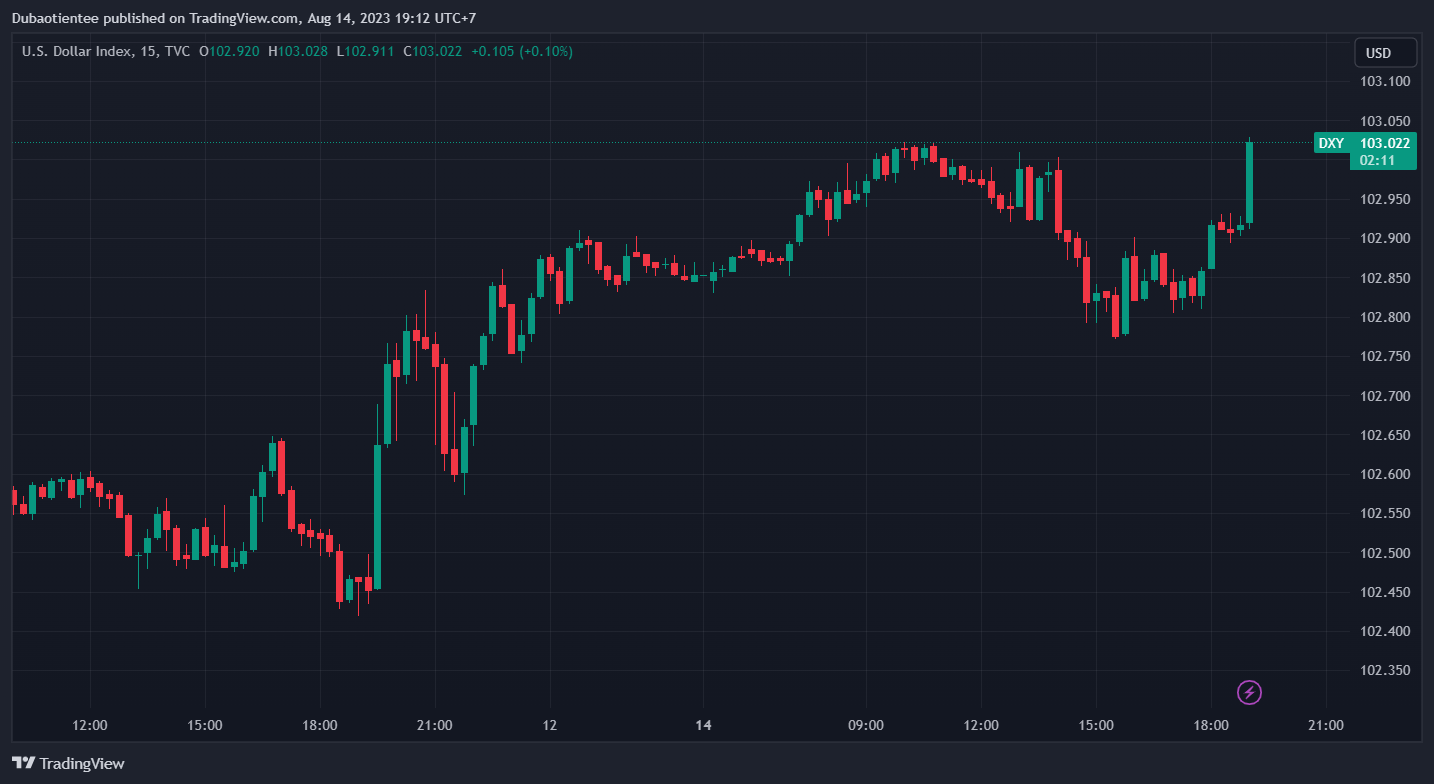Select the latest tall green candle
This screenshot has height=784, width=1434.
(x=1249, y=182)
